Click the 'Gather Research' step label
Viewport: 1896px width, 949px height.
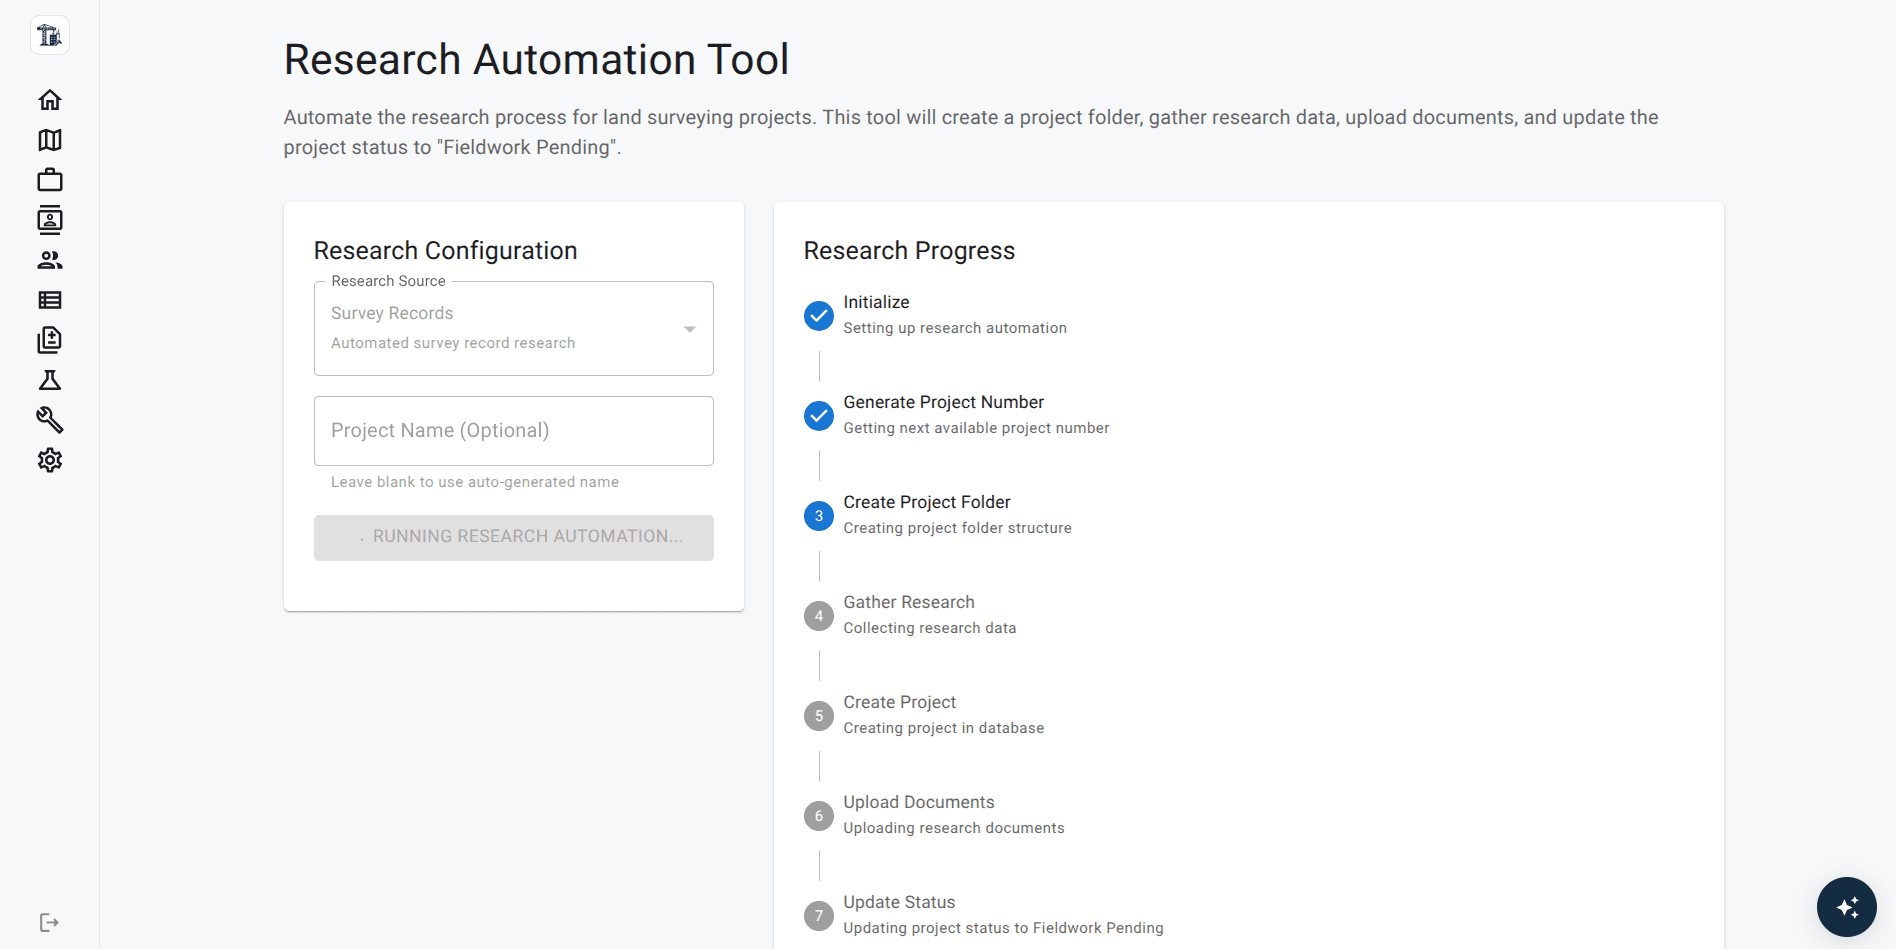[909, 602]
